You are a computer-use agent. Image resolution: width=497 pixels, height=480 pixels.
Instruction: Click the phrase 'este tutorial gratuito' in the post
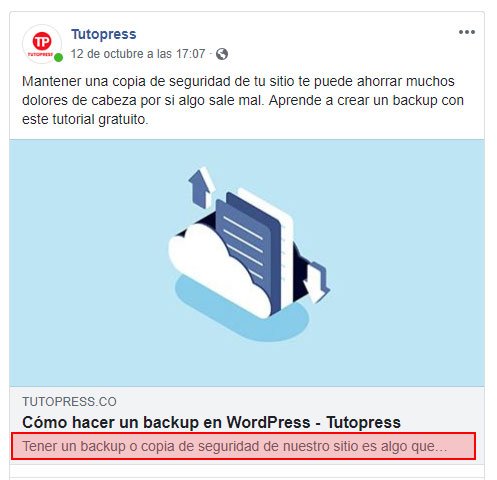(85, 119)
